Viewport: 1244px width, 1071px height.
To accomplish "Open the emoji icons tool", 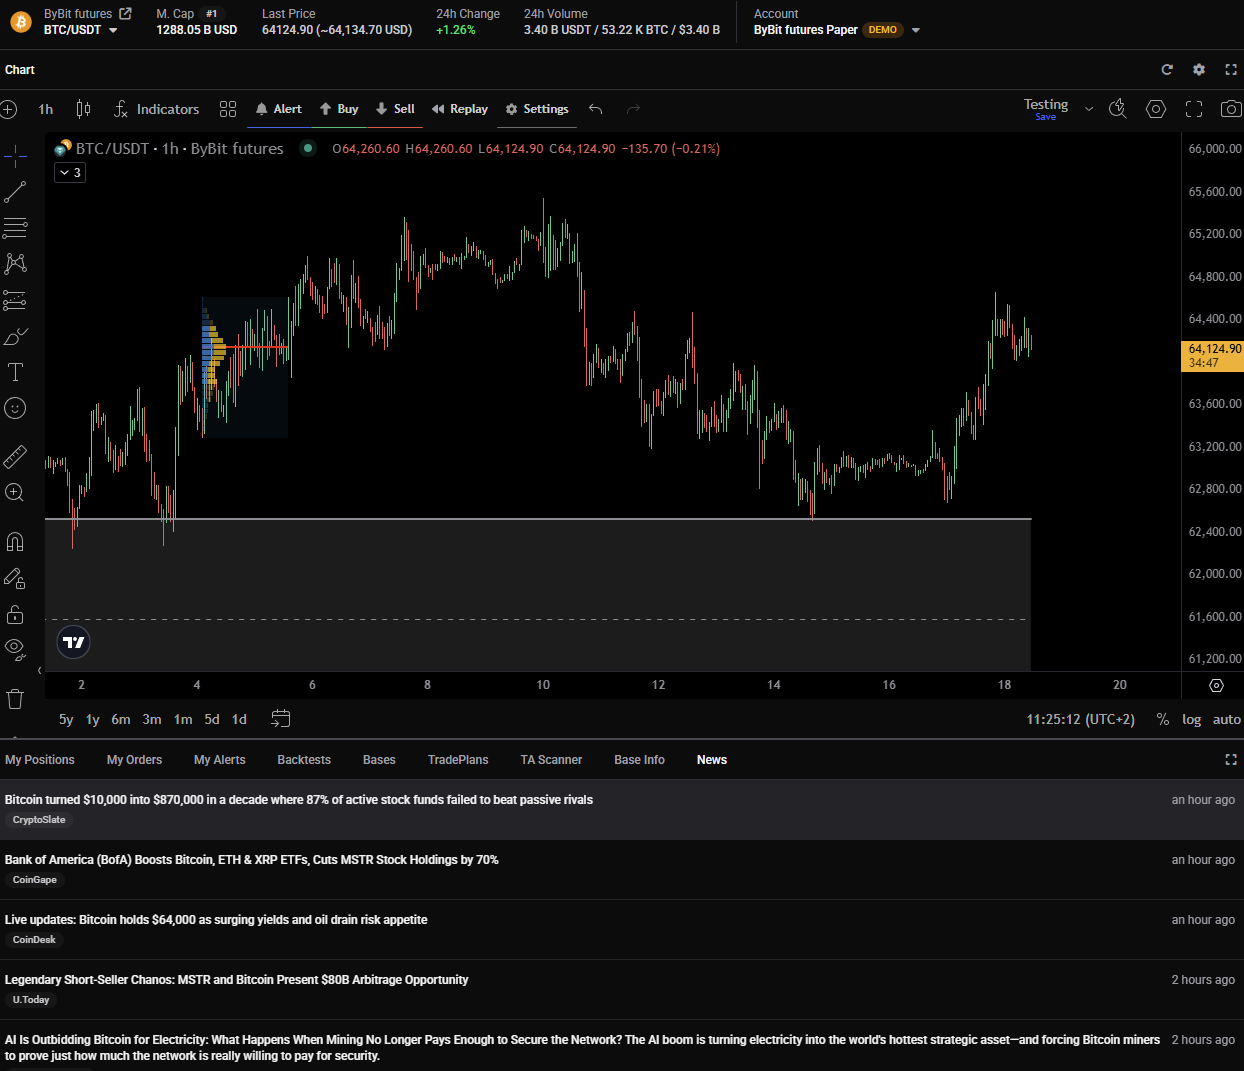I will (x=15, y=408).
